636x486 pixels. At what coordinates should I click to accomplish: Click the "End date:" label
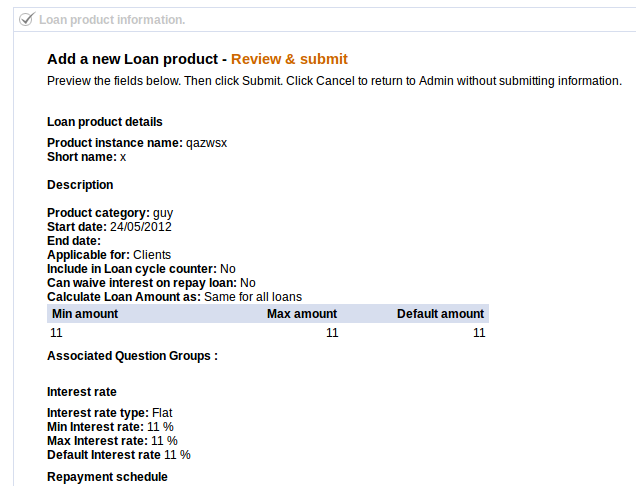(x=75, y=241)
